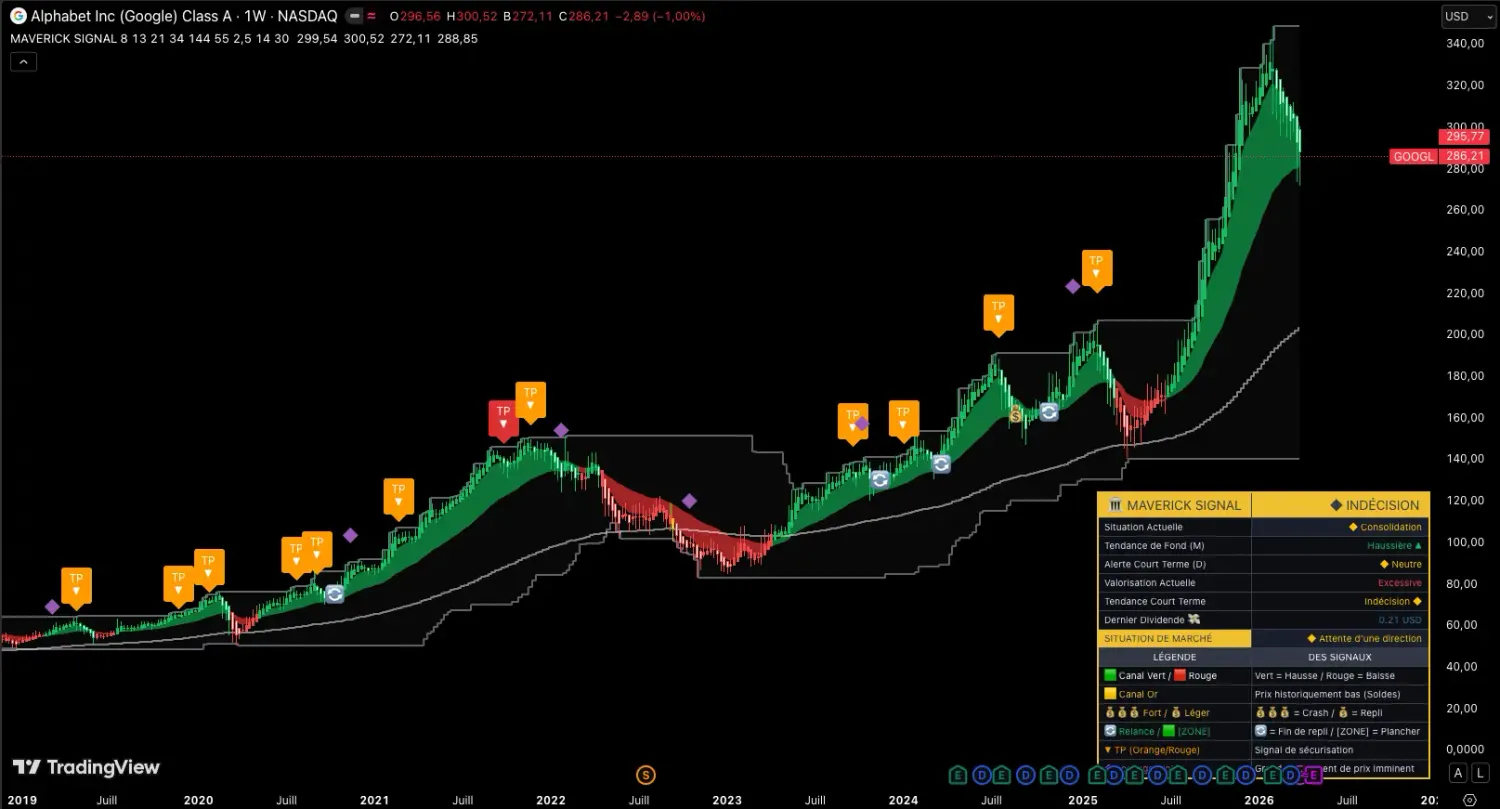
Task: Click the purple diamond in late 2022 downtrend
Action: point(689,501)
